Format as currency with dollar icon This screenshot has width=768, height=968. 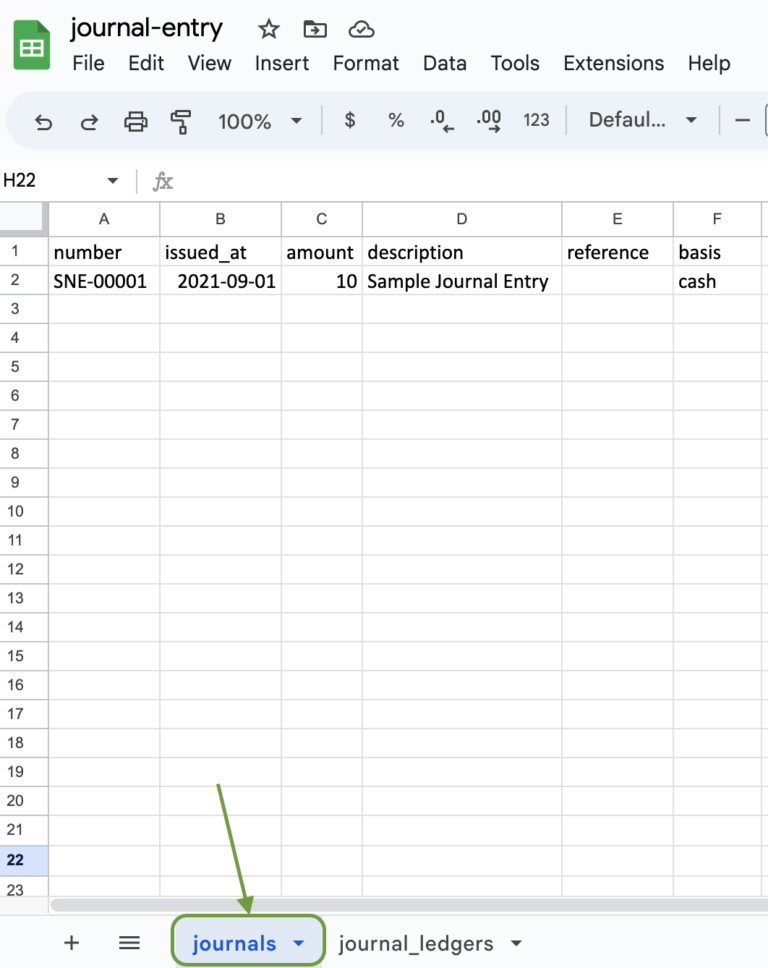tap(349, 120)
